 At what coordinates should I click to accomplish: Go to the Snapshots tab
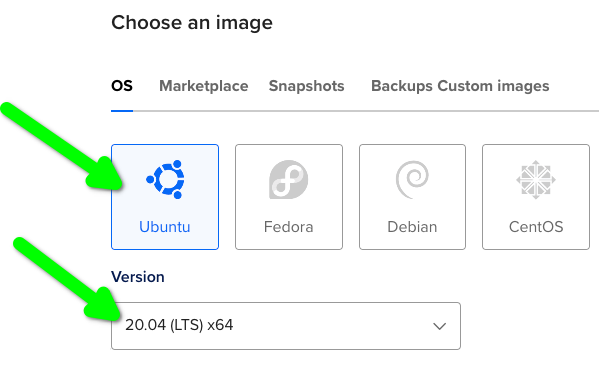(x=306, y=86)
